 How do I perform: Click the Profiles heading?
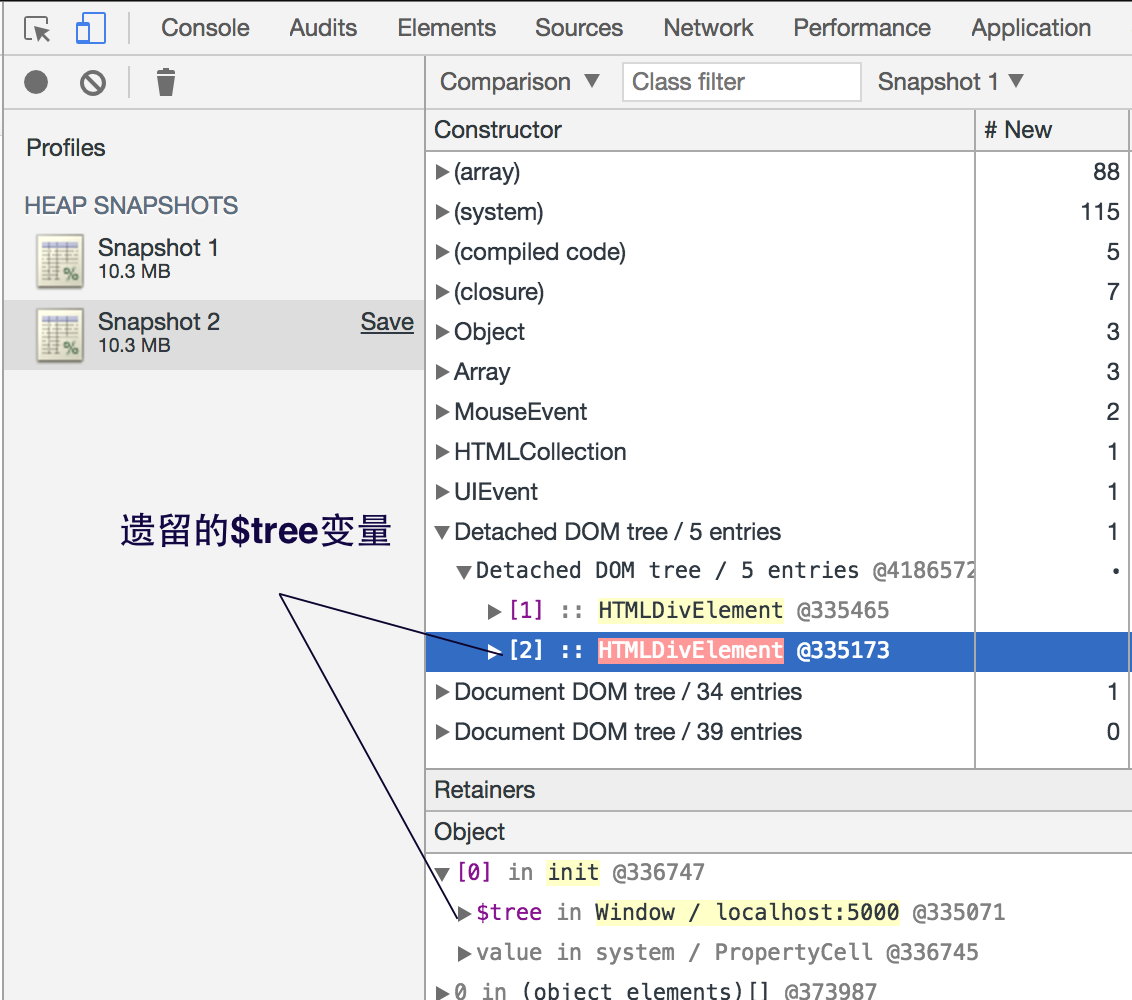[66, 148]
